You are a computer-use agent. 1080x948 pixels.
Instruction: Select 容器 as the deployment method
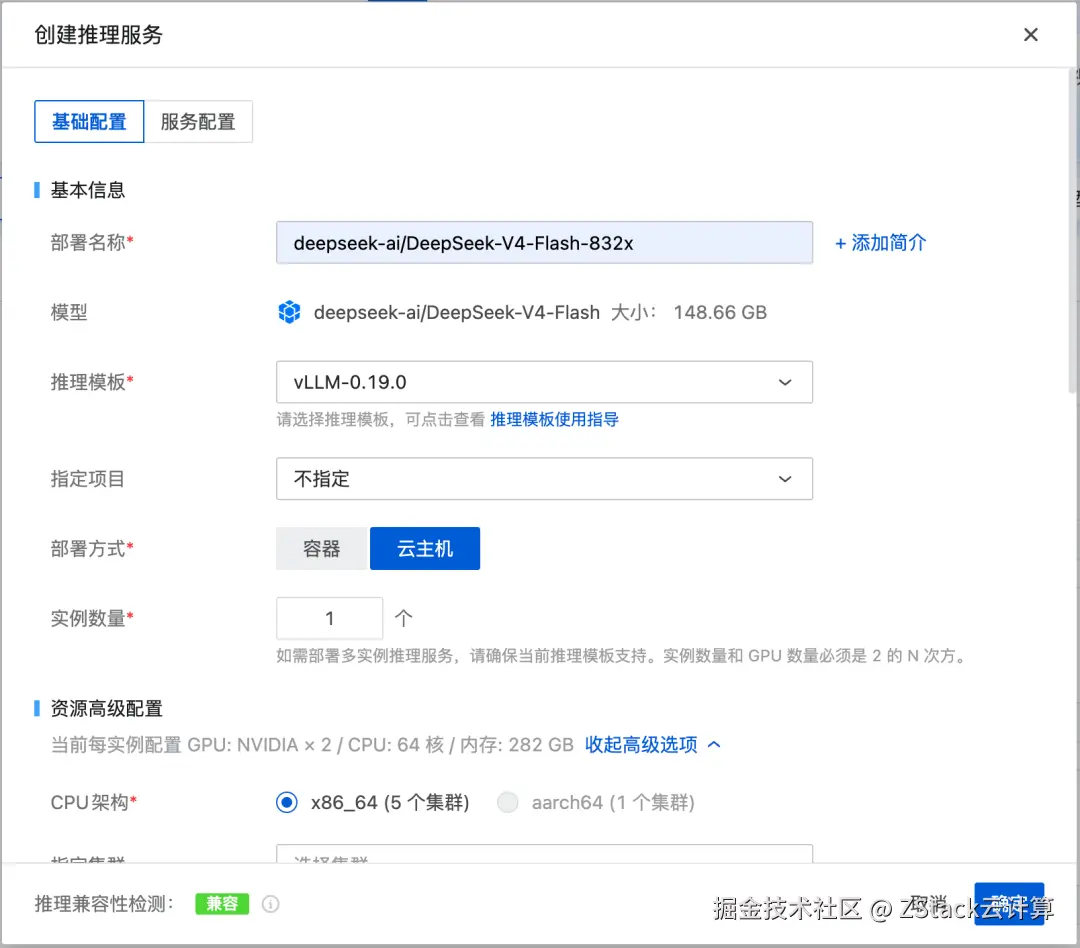click(x=321, y=548)
